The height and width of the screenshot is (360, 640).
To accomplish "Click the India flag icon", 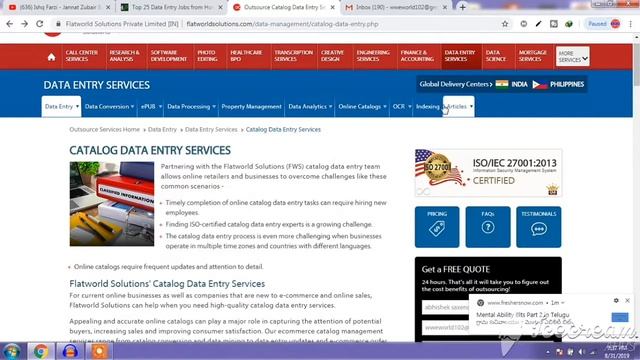I will point(502,84).
